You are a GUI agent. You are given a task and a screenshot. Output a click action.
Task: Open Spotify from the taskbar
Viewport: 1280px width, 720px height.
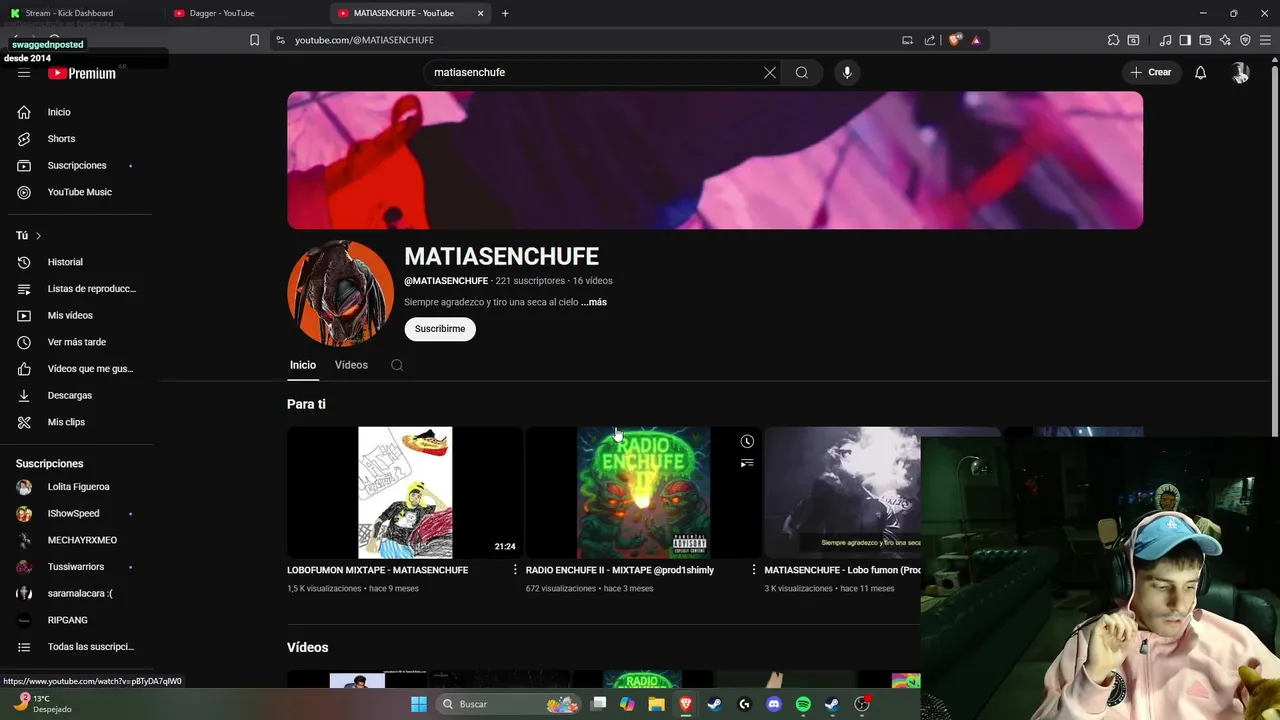click(x=803, y=704)
